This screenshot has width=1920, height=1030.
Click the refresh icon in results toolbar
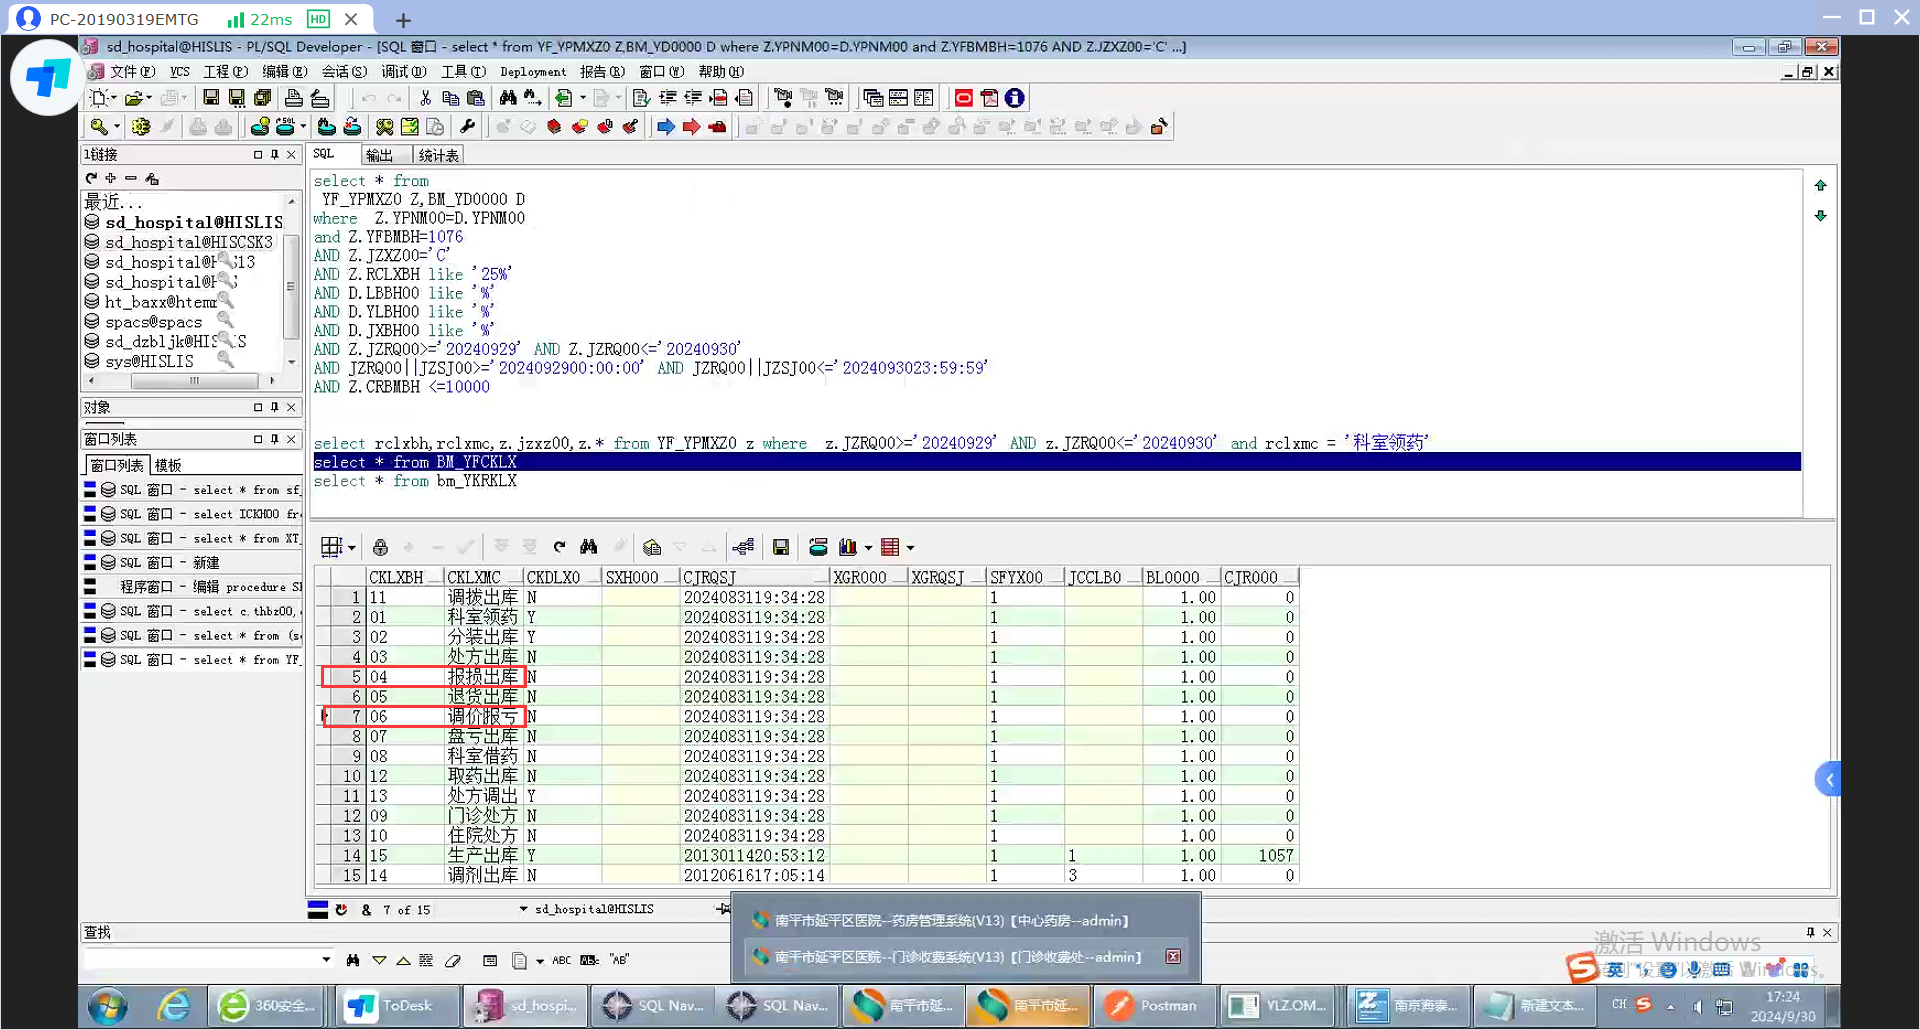[559, 547]
